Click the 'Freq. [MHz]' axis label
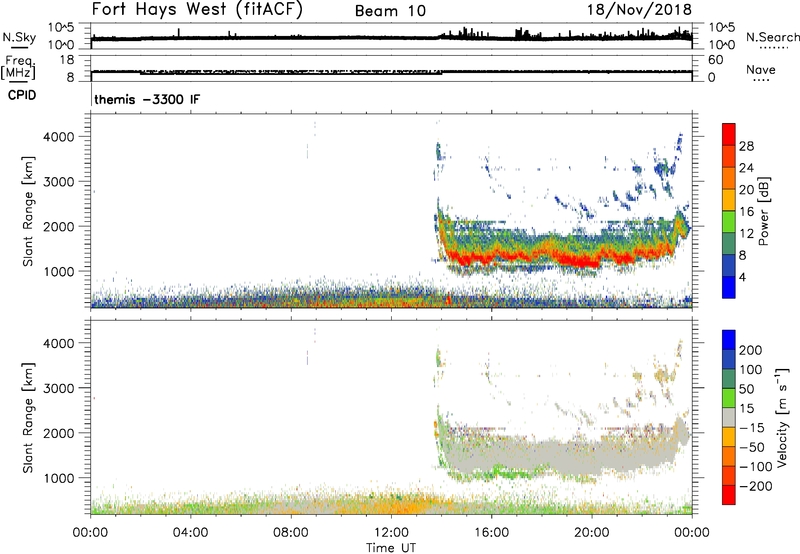 pos(18,67)
